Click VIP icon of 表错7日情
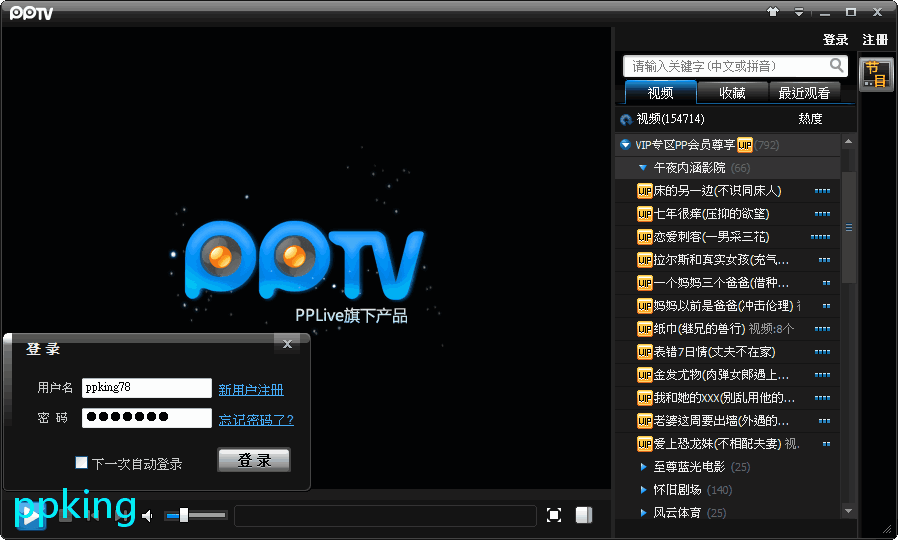Viewport: 900px width, 541px height. (x=645, y=352)
